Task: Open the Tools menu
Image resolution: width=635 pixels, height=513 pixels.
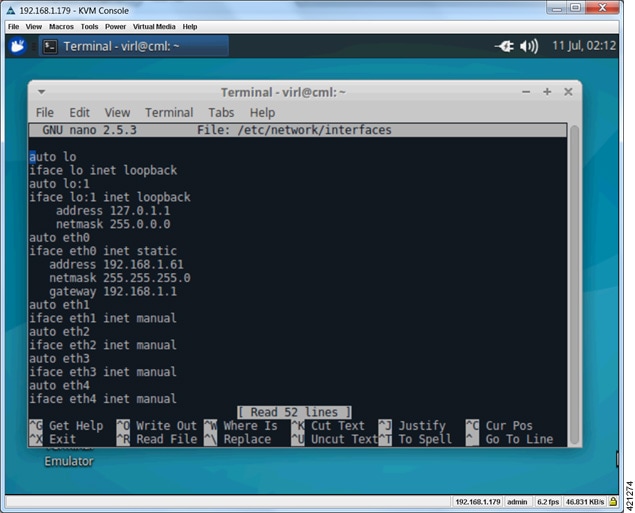Action: point(89,27)
